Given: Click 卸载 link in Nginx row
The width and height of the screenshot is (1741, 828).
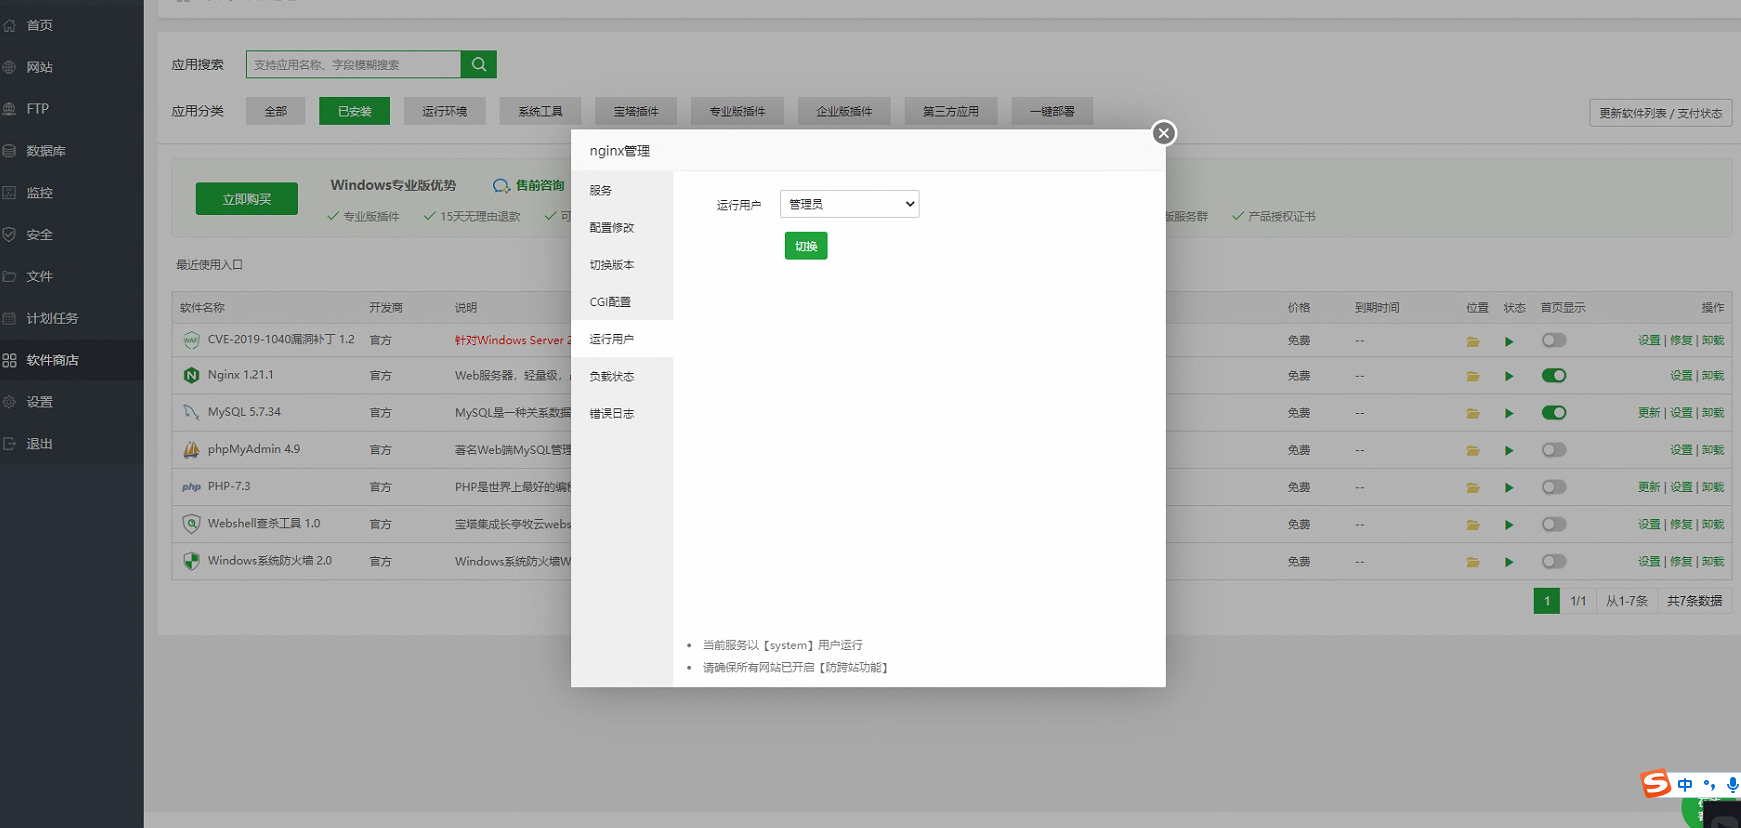Looking at the screenshot, I should tap(1713, 376).
